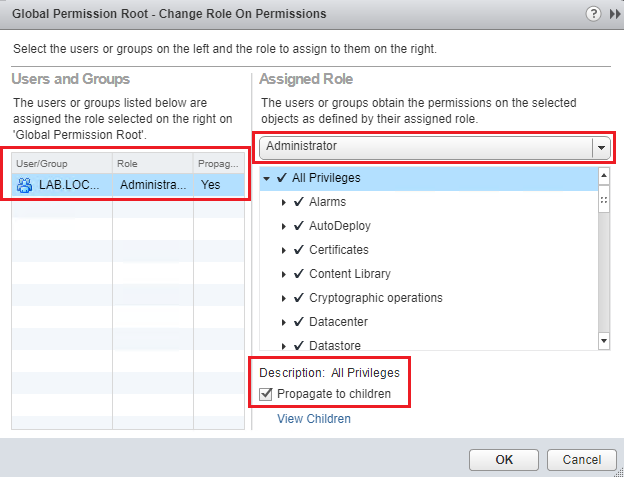The image size is (624, 477).
Task: Collapse the All Privileges tree node
Action: (x=266, y=178)
